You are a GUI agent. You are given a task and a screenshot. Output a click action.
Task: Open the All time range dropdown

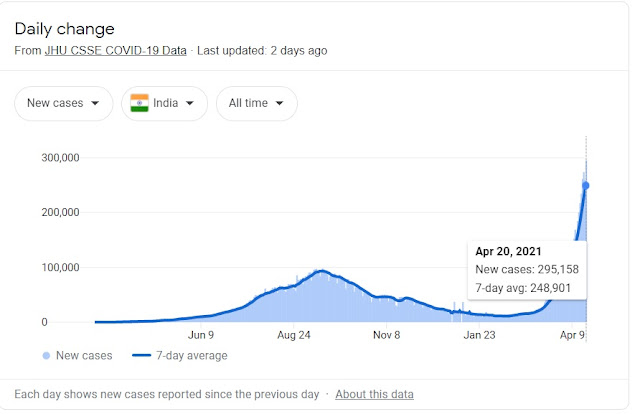(257, 103)
